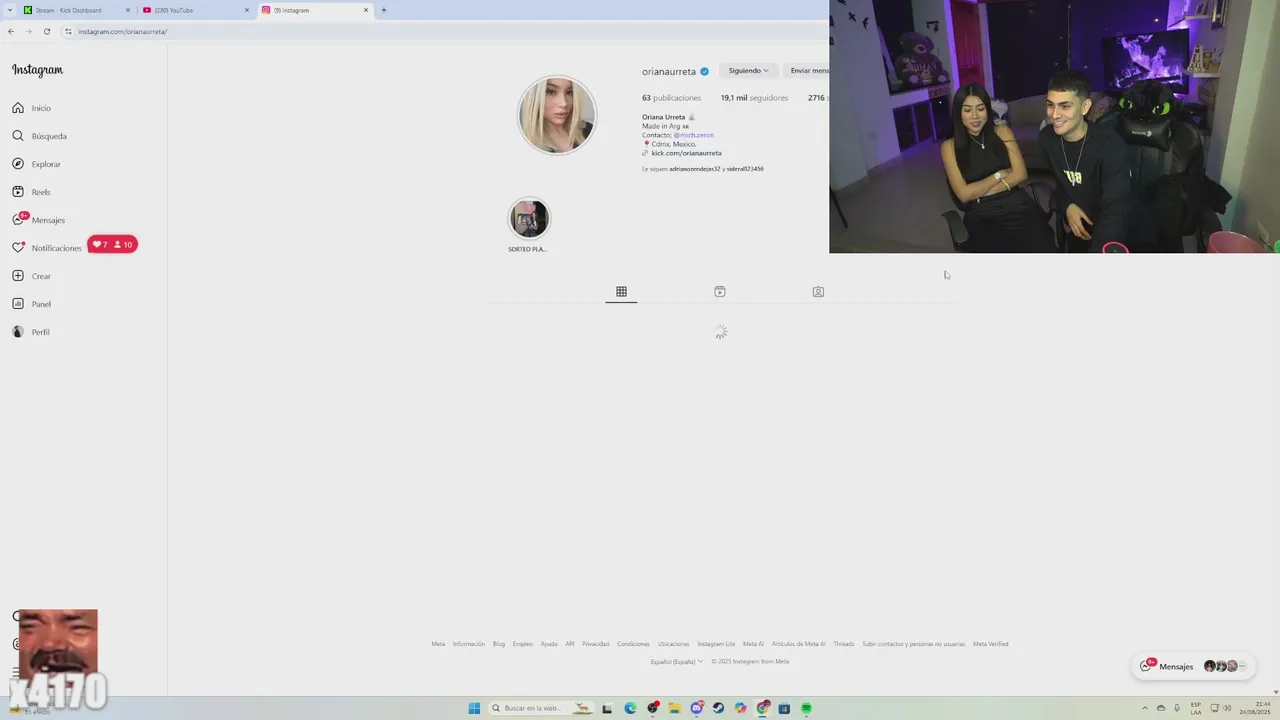Open the Threads footer link

844,644
